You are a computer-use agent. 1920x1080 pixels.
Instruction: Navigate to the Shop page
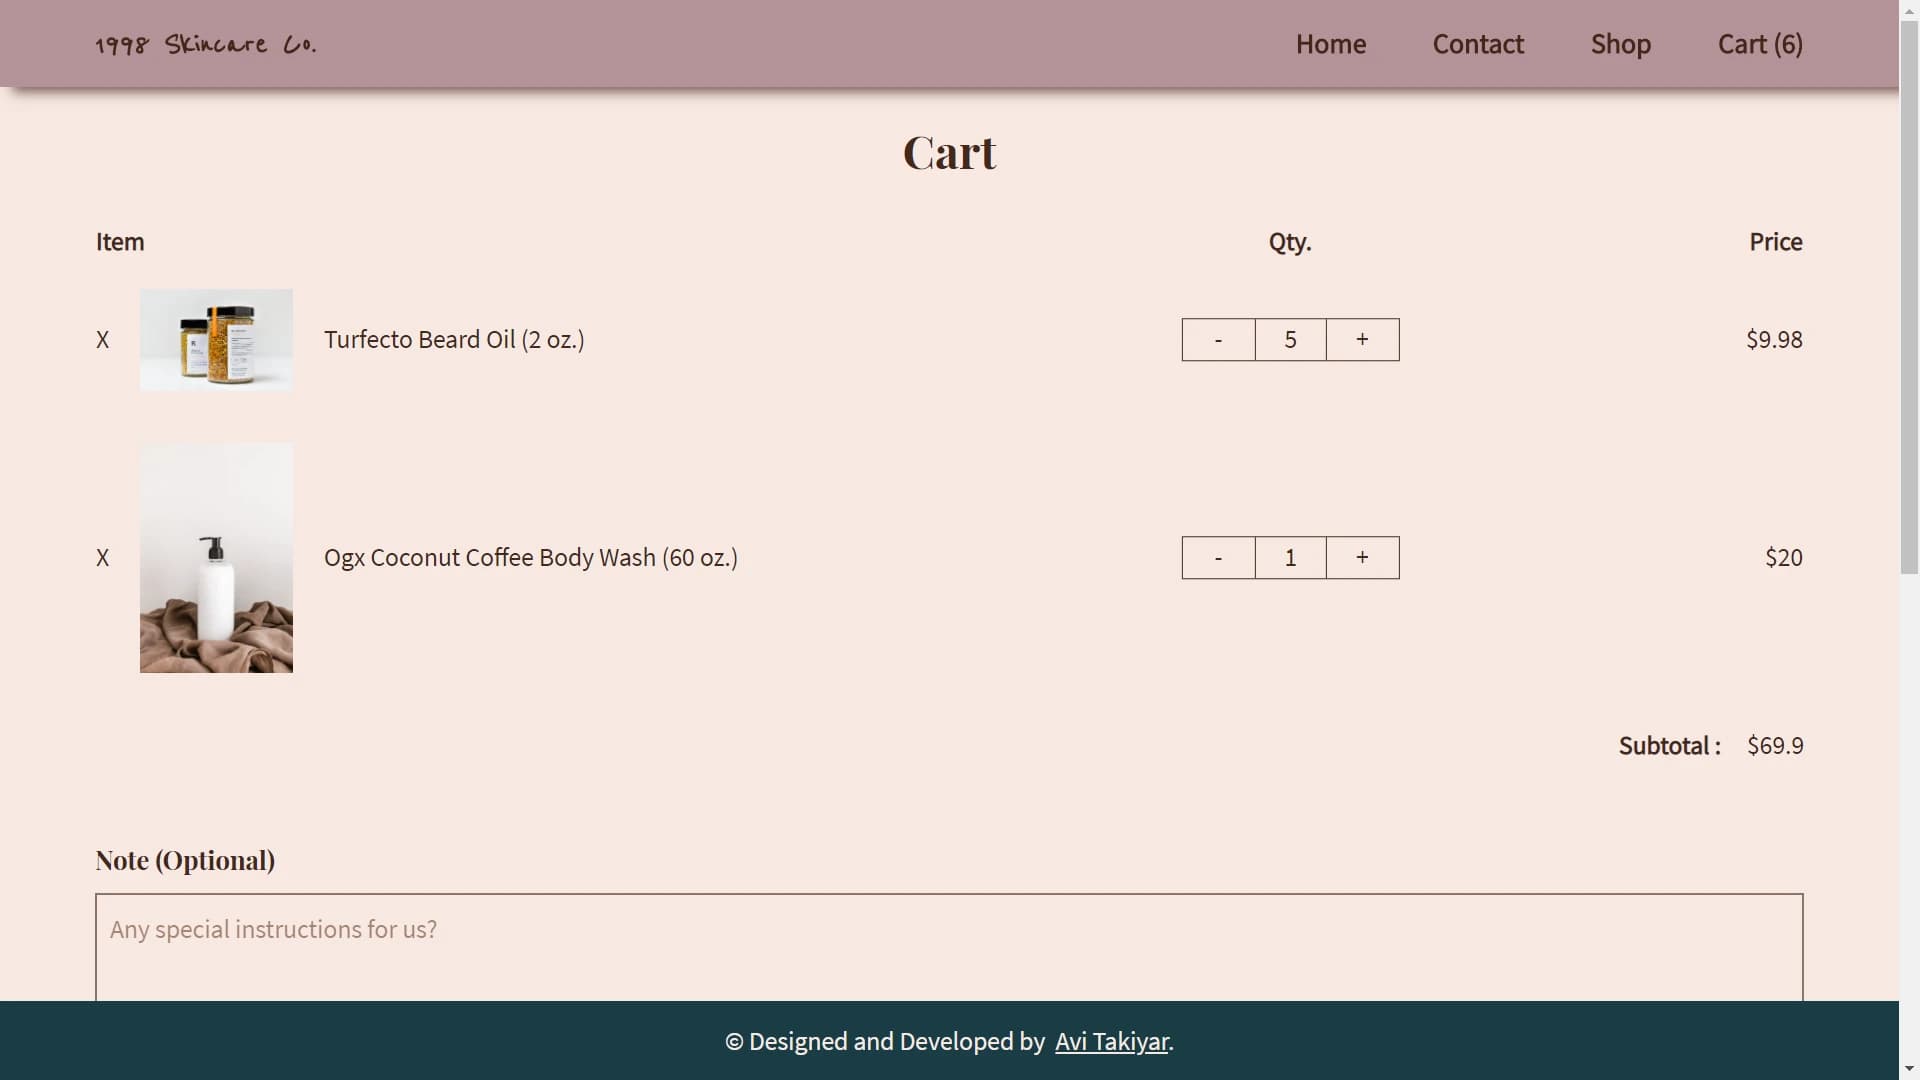1620,44
